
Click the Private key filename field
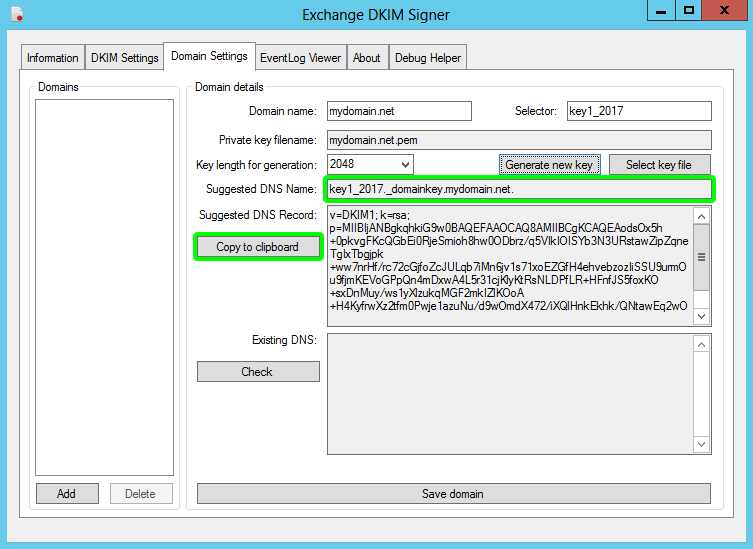(519, 140)
